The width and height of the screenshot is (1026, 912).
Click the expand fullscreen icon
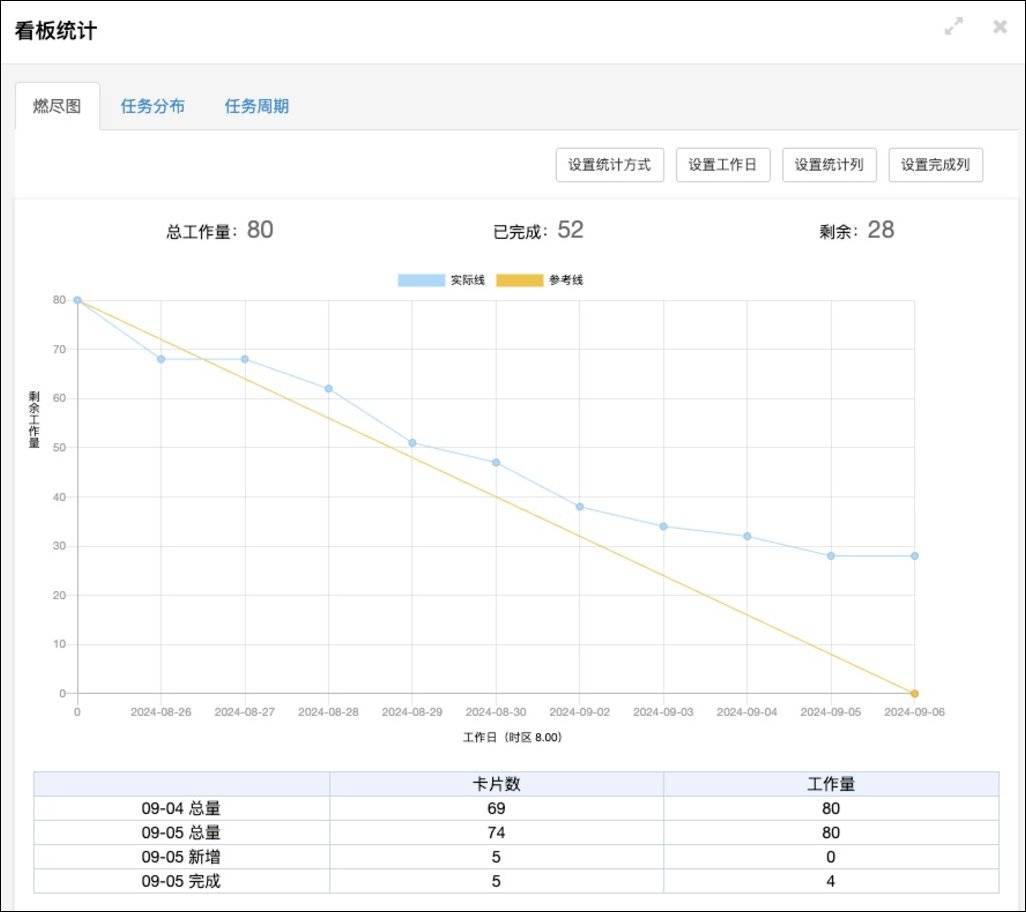953,28
